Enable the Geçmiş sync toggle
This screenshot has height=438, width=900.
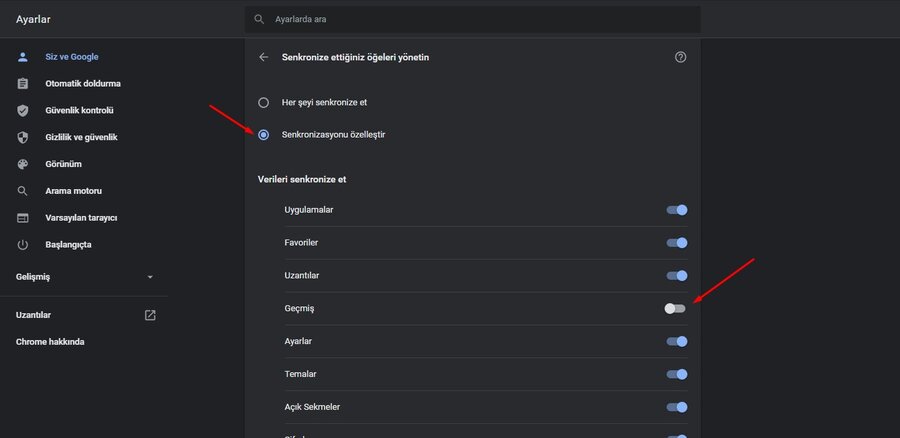(676, 308)
